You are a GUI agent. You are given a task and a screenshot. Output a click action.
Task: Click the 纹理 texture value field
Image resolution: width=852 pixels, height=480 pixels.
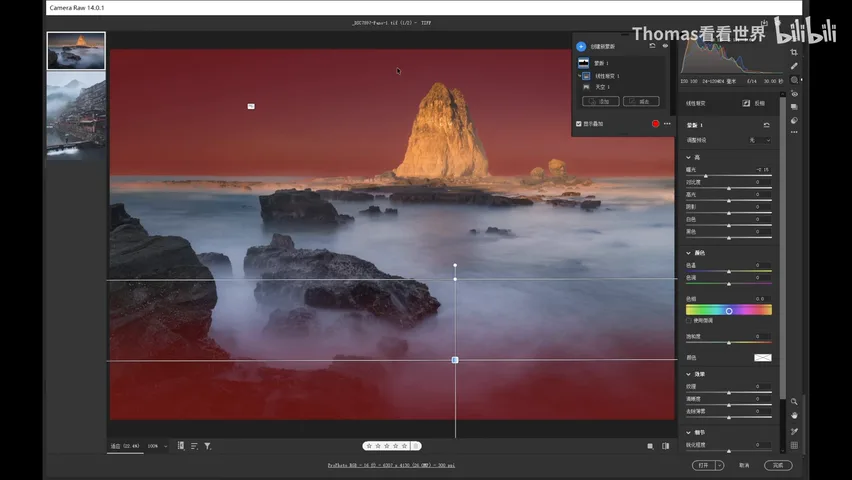pos(763,387)
